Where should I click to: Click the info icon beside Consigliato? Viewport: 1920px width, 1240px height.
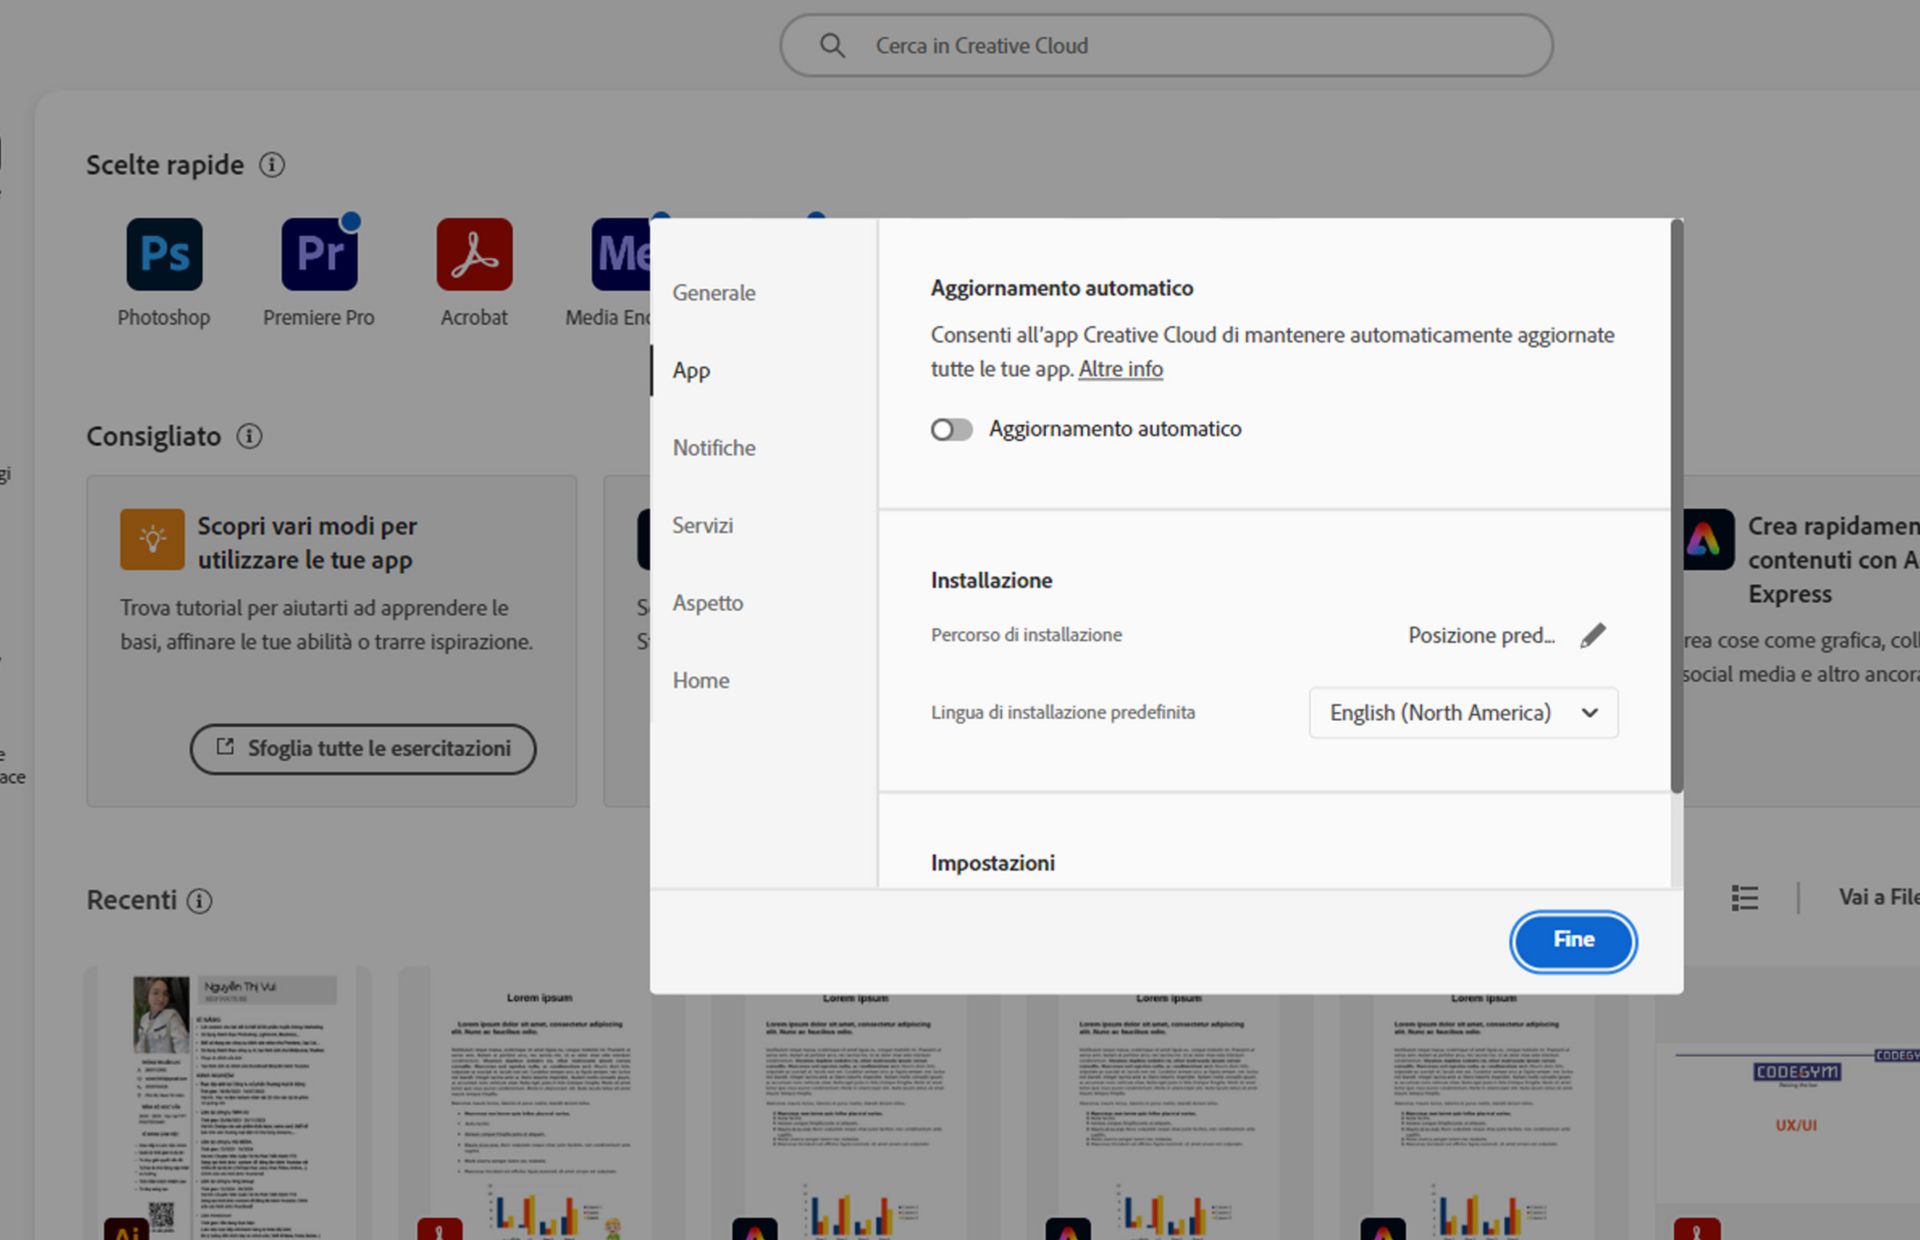point(249,436)
